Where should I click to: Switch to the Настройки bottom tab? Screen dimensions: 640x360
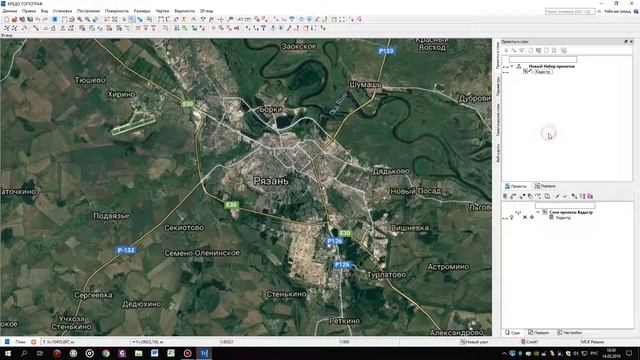tap(570, 333)
